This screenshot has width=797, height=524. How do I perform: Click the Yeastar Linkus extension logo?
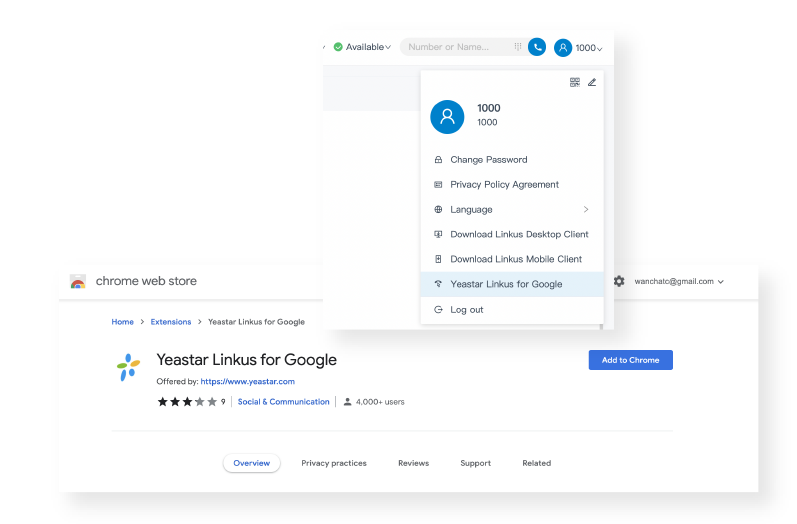pyautogui.click(x=128, y=367)
